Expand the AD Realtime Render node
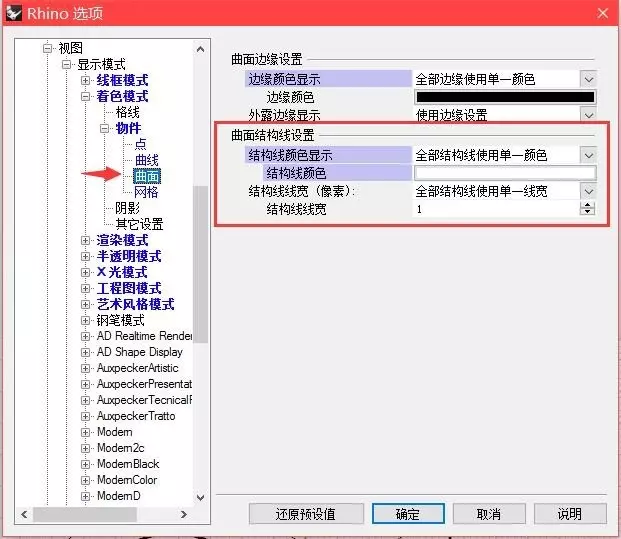Screen dimensions: 621x539 85,336
